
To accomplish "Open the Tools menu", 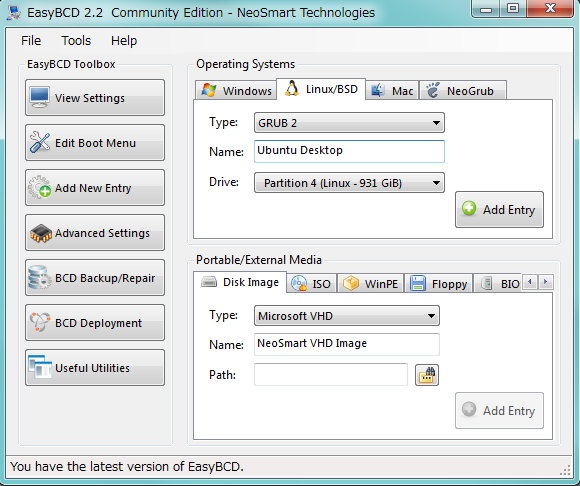I will point(76,41).
